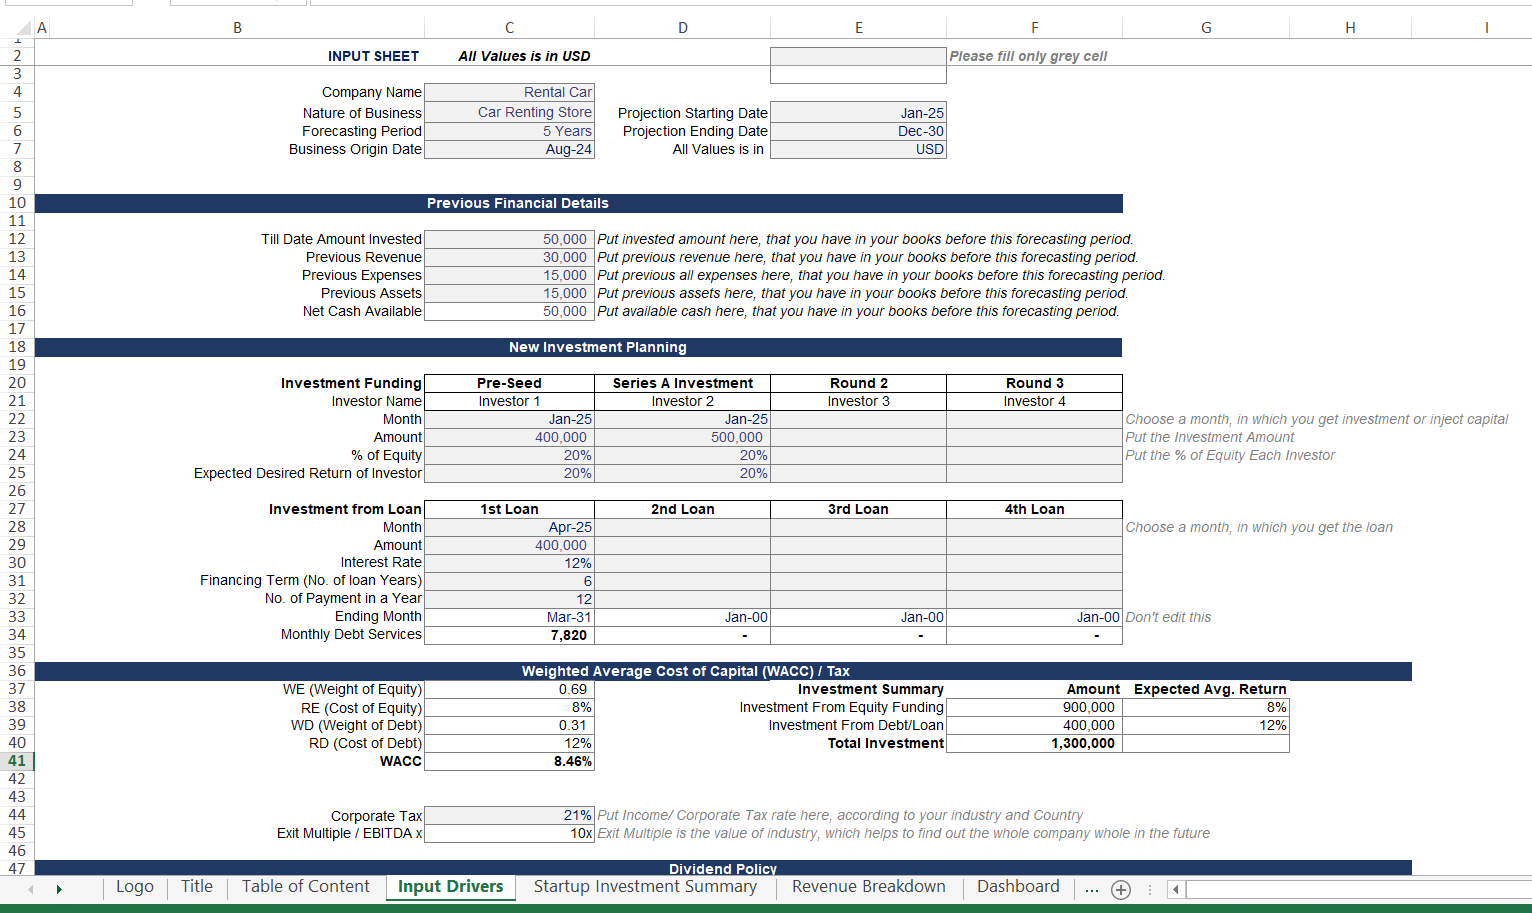The height and width of the screenshot is (913, 1532).
Task: Click the 'New Investment Planning' header bar
Action: coord(578,347)
